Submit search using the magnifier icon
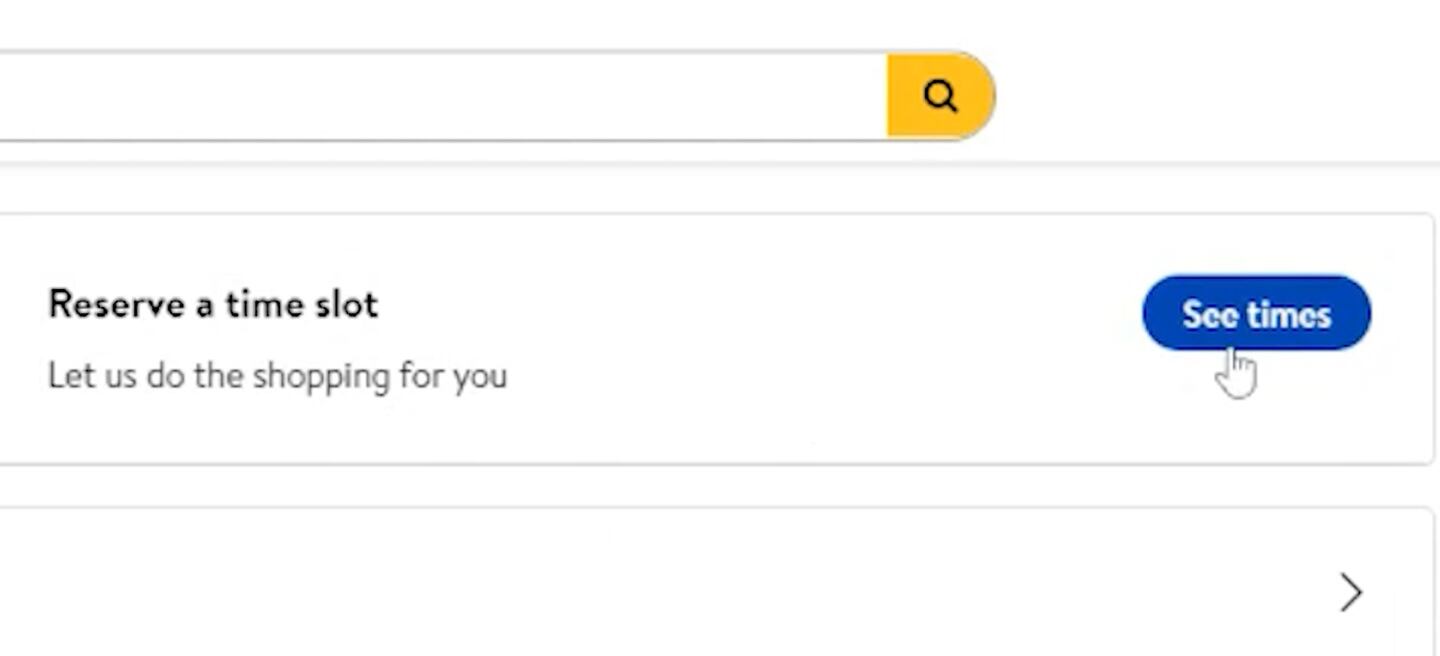Image resolution: width=1440 pixels, height=656 pixels. 939,96
